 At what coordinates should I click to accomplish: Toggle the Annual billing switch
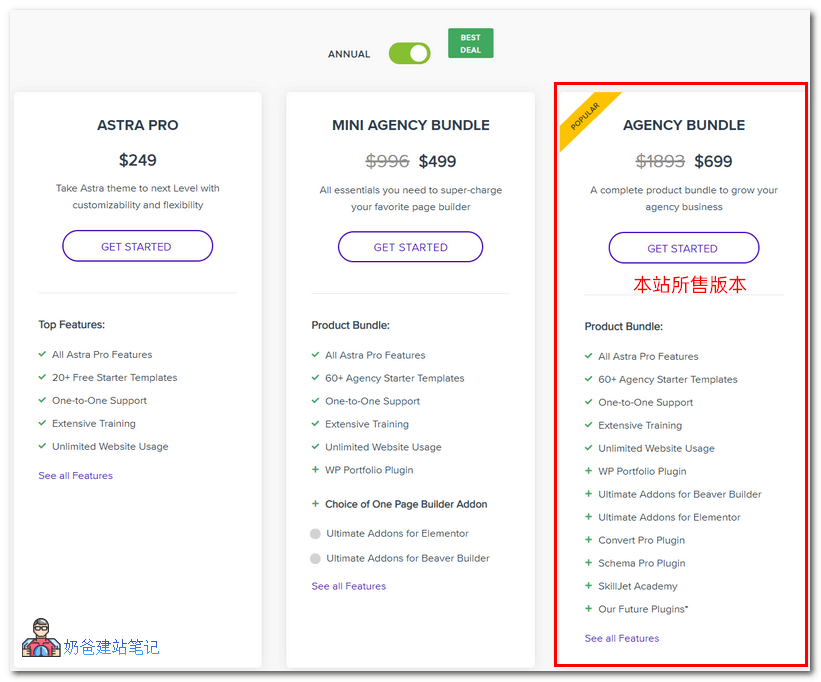(409, 53)
